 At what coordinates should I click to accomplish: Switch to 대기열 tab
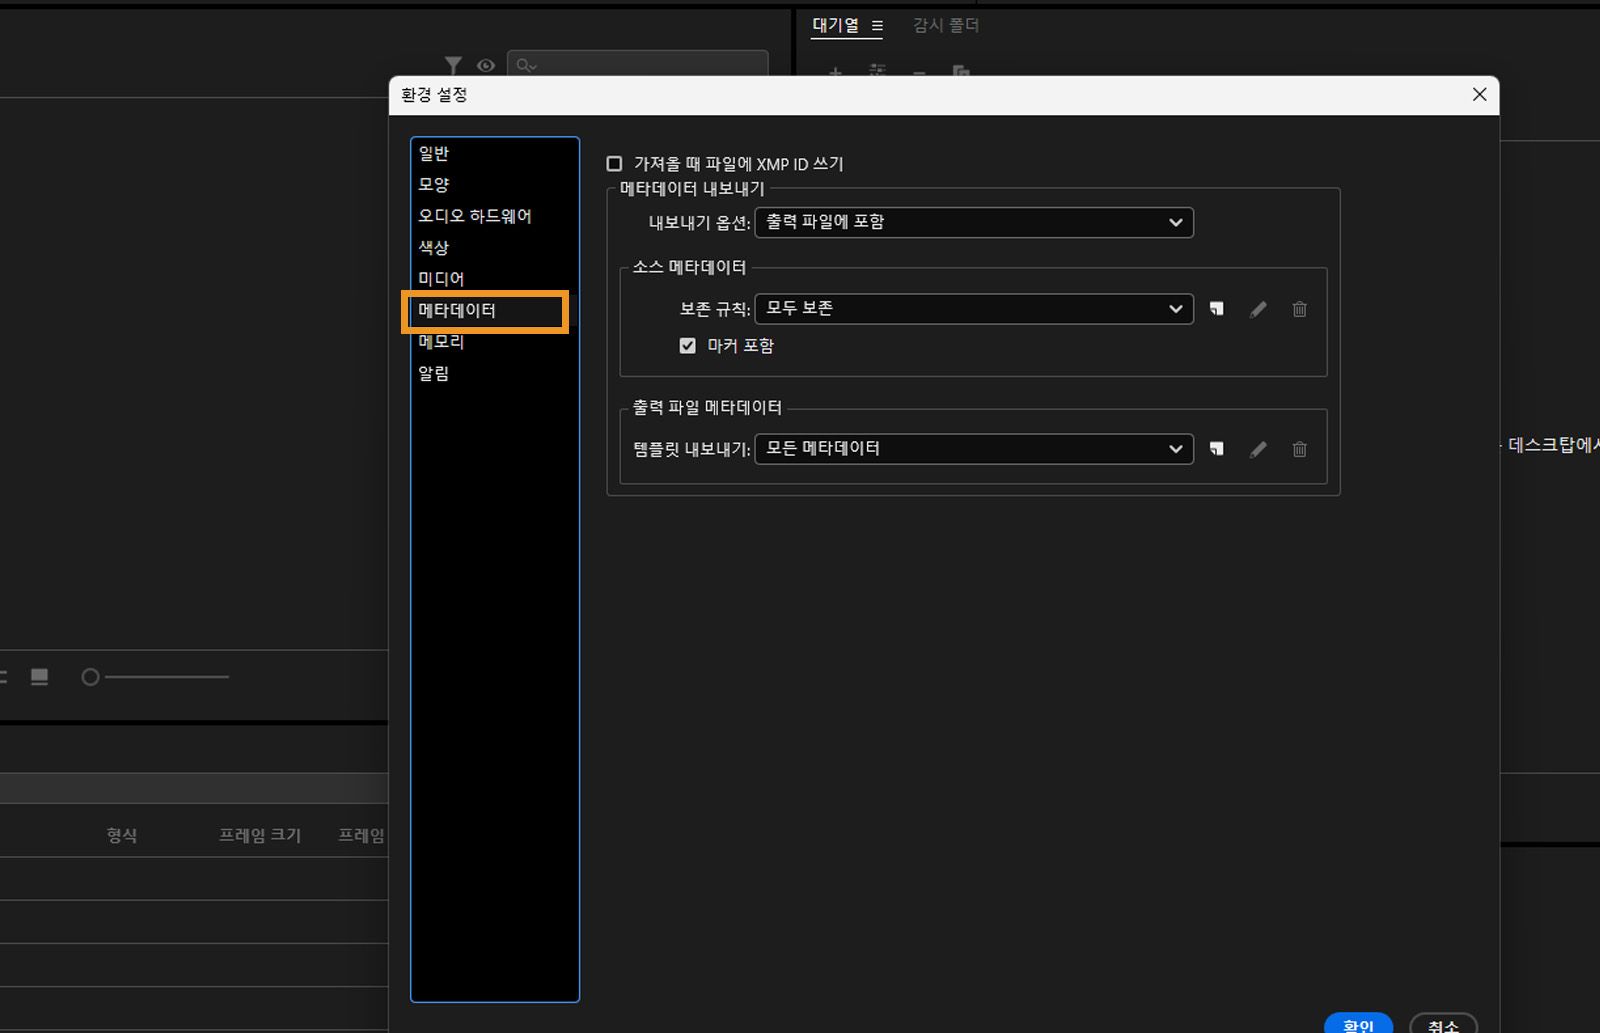[835, 26]
